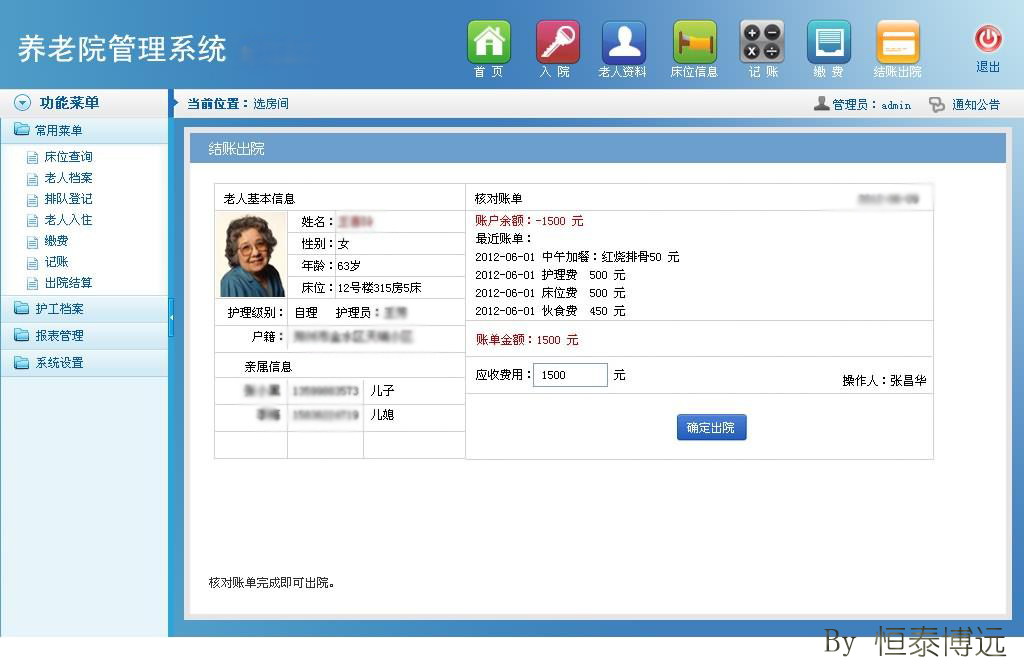The width and height of the screenshot is (1024, 666).
Task: Click the 儿媳 relation cell
Action: pos(382,415)
